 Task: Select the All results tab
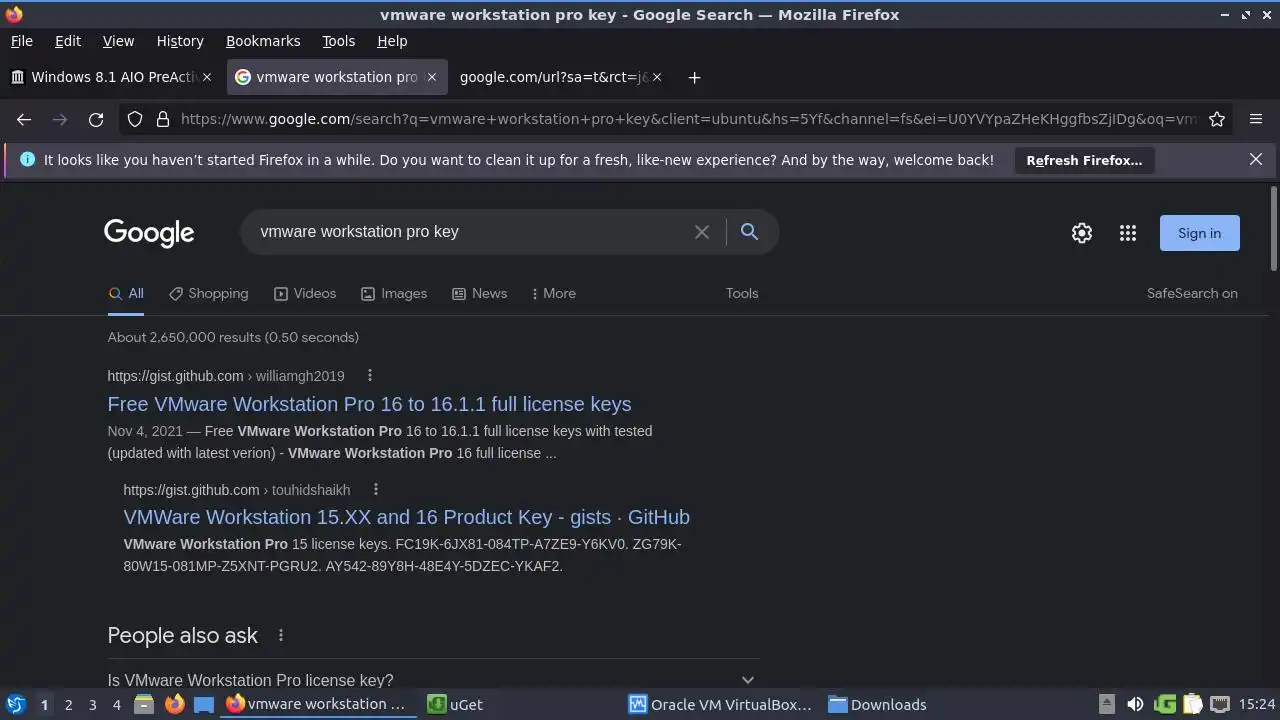coord(126,293)
